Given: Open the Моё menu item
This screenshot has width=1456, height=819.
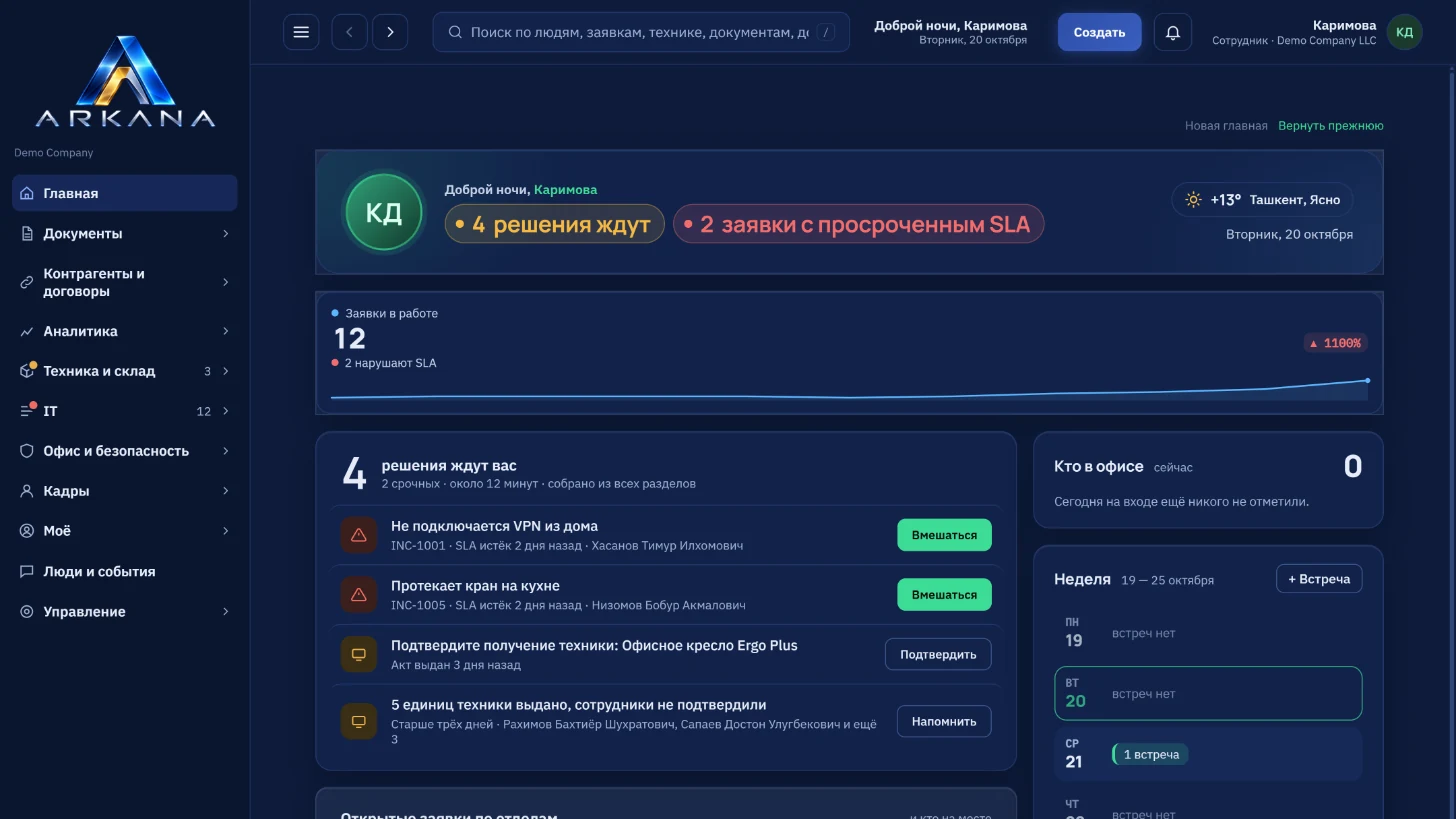Looking at the screenshot, I should (125, 531).
